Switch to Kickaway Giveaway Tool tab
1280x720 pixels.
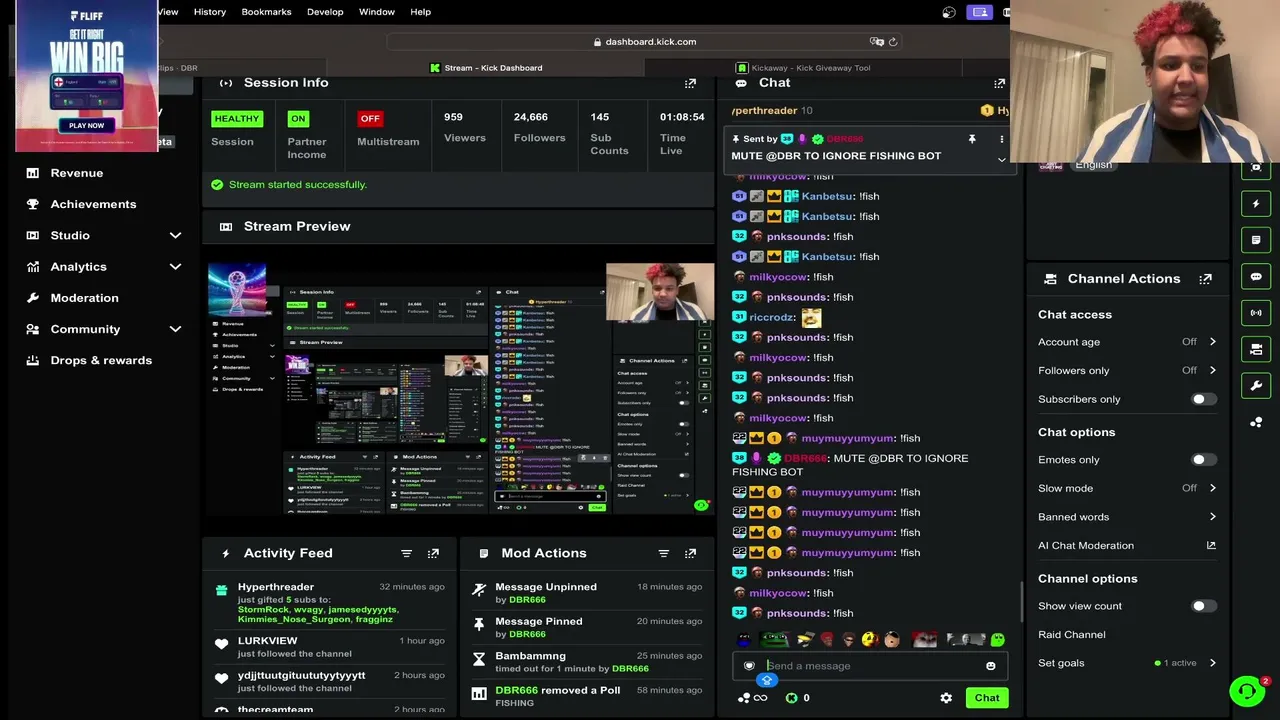tap(803, 68)
